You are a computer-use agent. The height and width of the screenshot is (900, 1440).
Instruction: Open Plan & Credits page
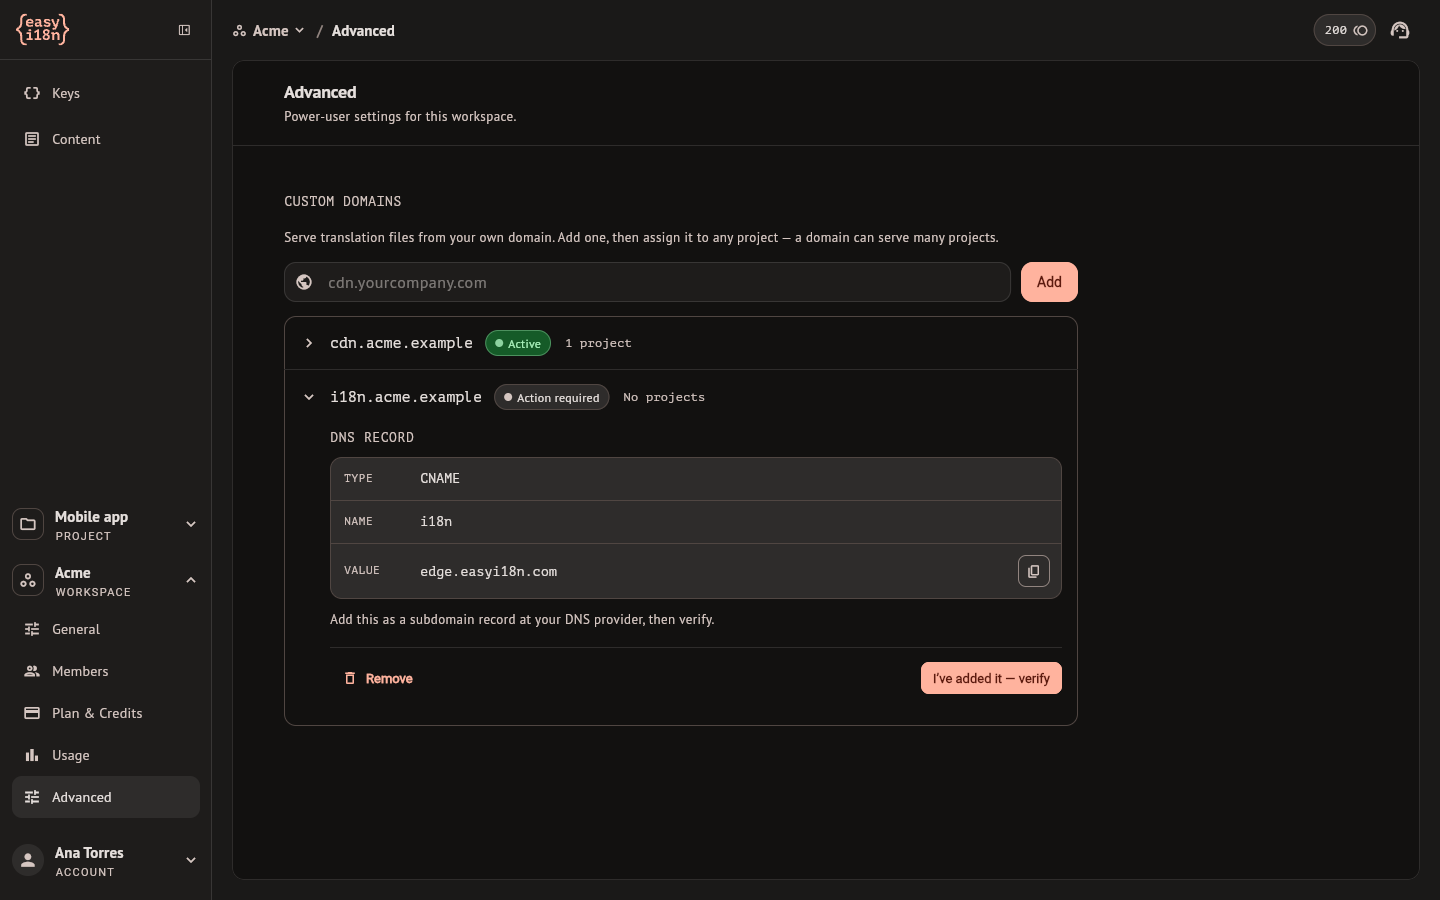point(106,713)
